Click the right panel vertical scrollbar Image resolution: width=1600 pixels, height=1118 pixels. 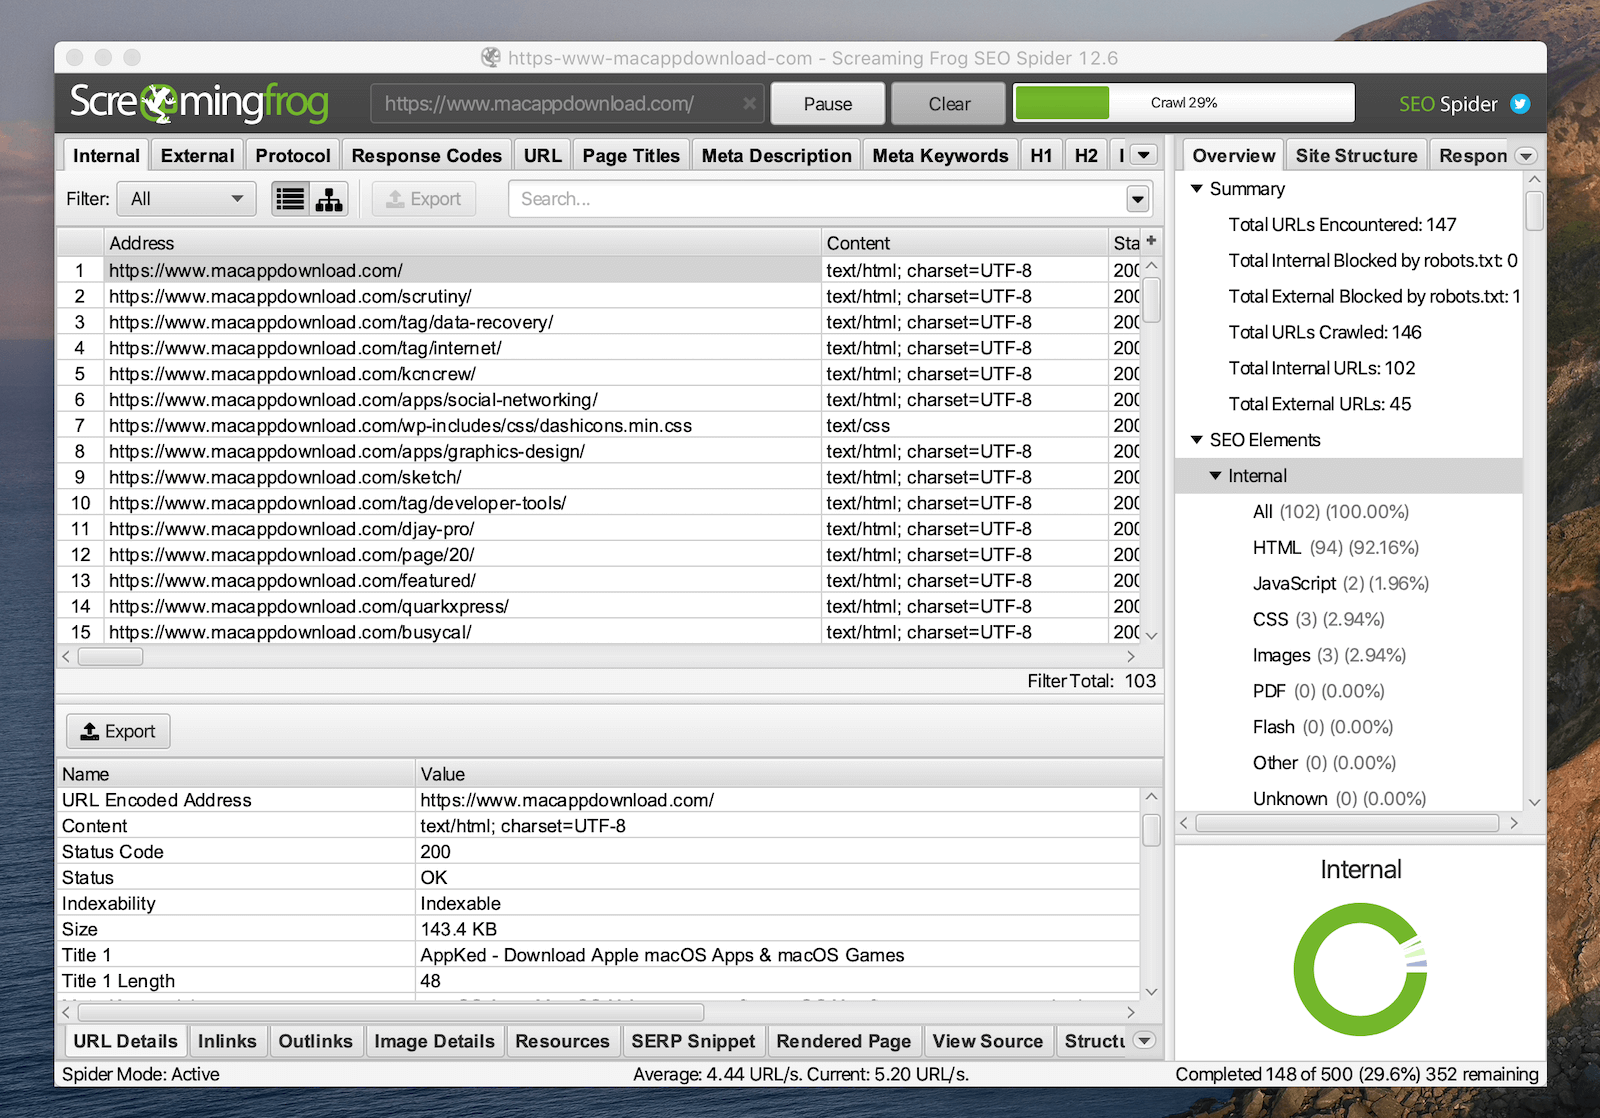[1534, 211]
